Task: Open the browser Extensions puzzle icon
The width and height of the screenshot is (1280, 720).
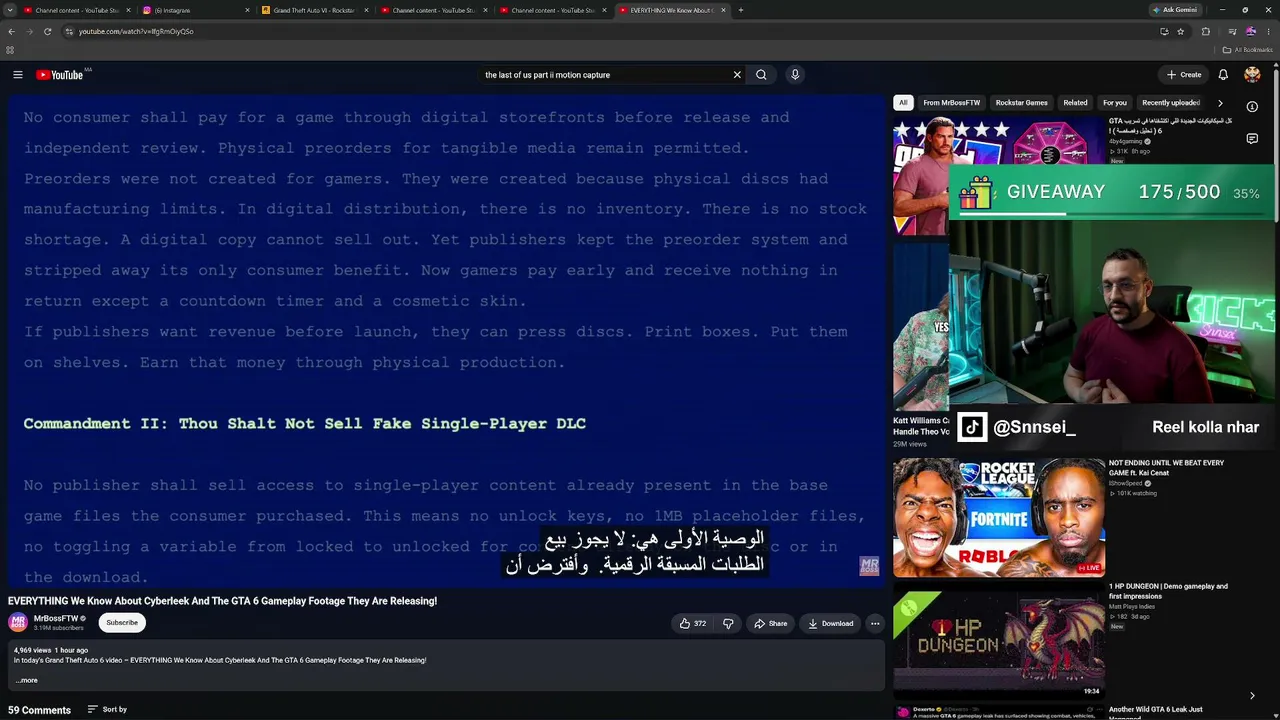Action: (x=1205, y=31)
